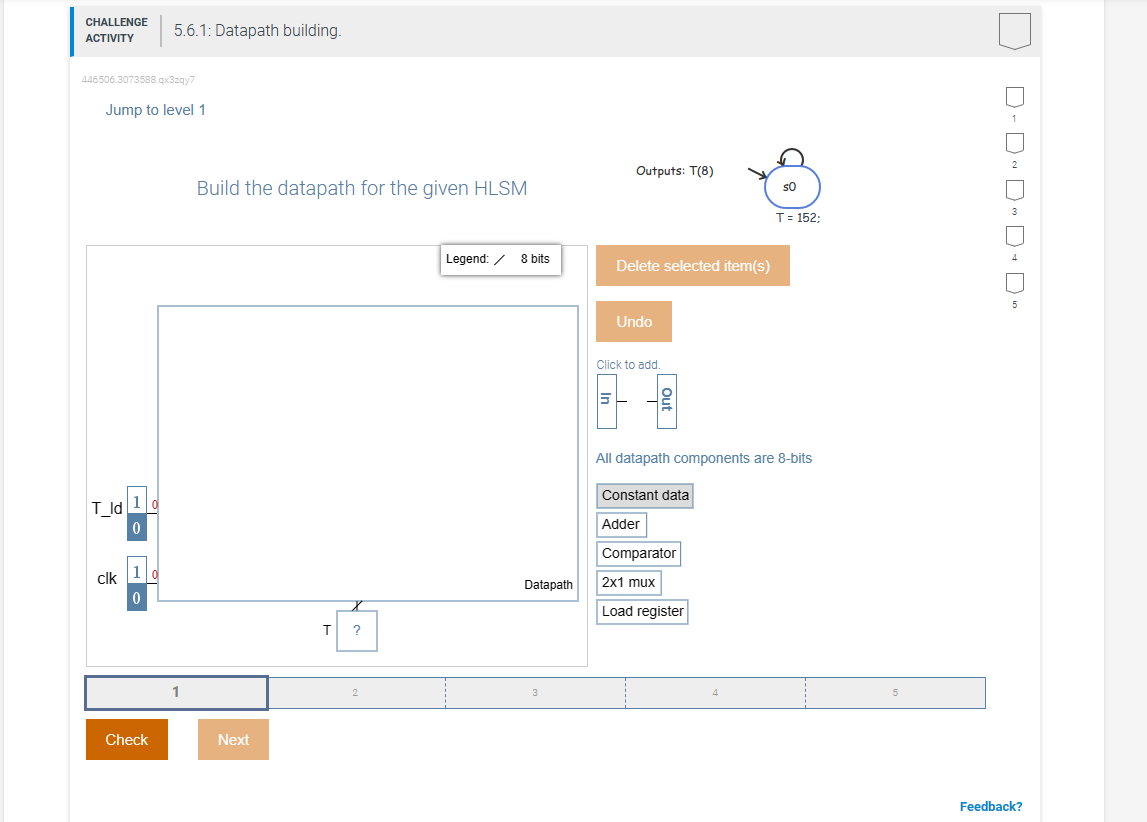Select the Constant data component

(x=644, y=494)
